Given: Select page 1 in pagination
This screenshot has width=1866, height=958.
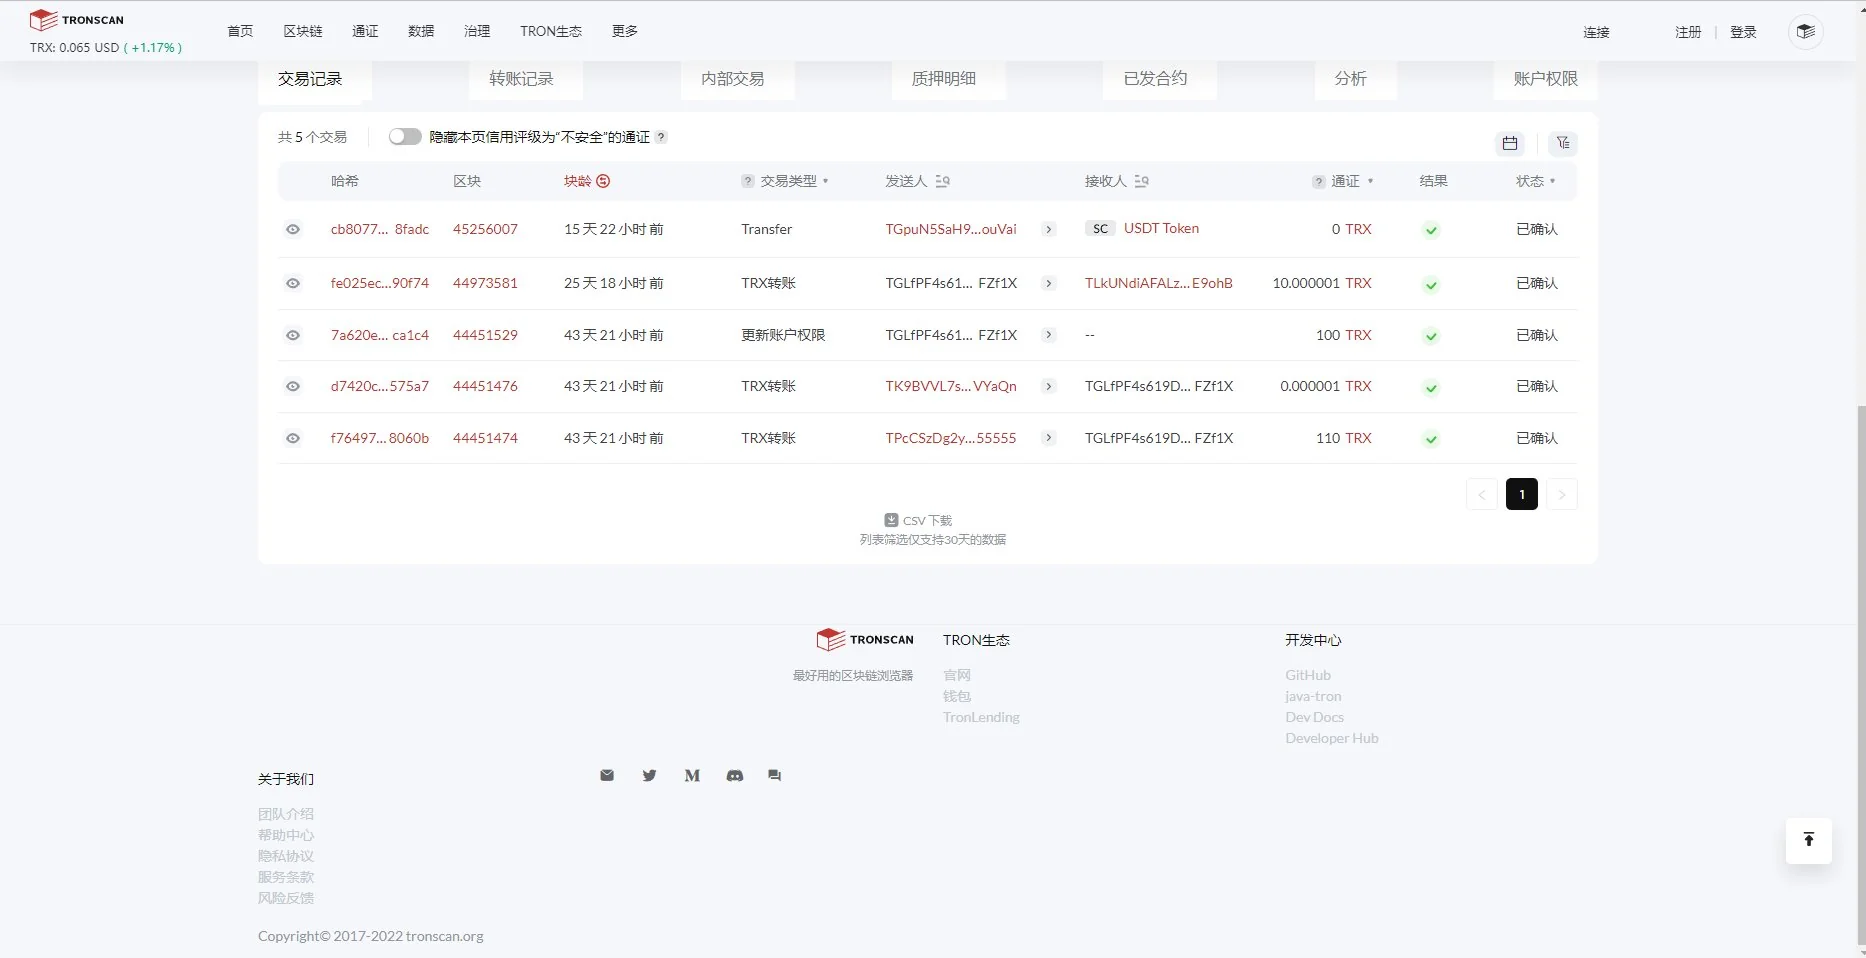Looking at the screenshot, I should tap(1521, 494).
